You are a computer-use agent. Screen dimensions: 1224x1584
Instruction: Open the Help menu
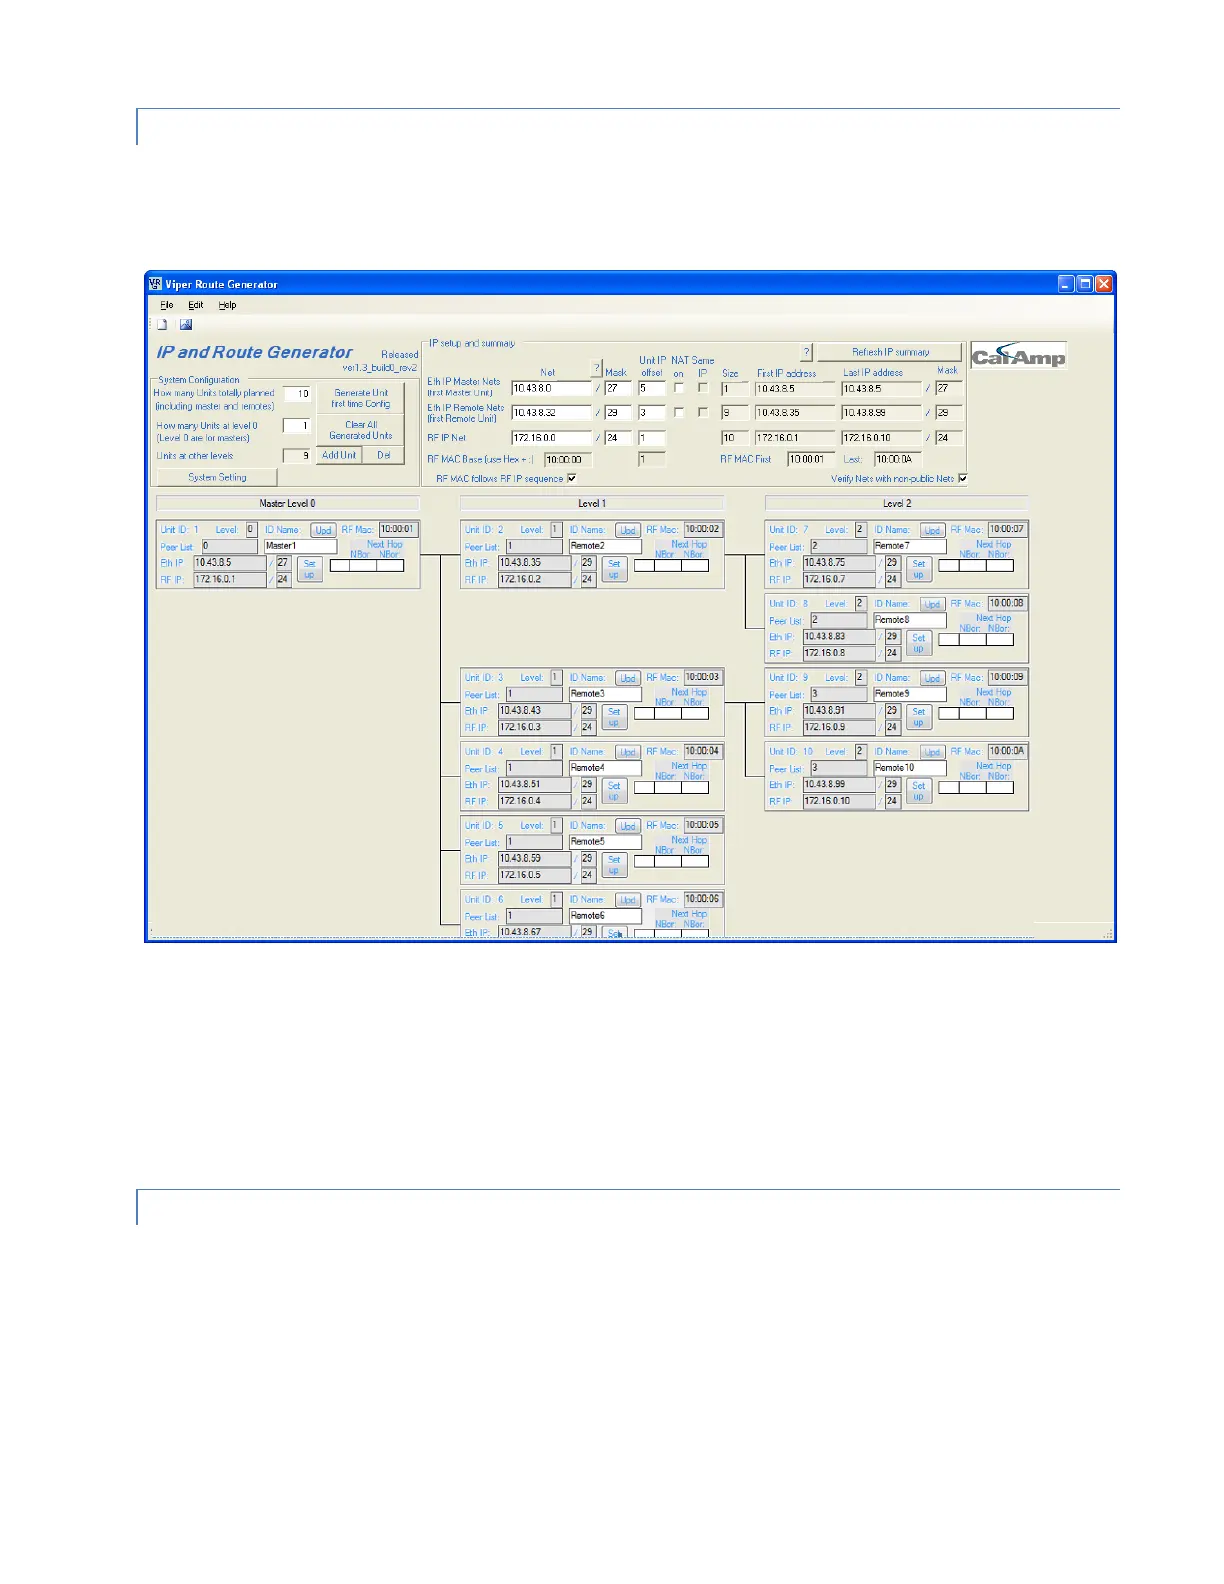pos(227,305)
